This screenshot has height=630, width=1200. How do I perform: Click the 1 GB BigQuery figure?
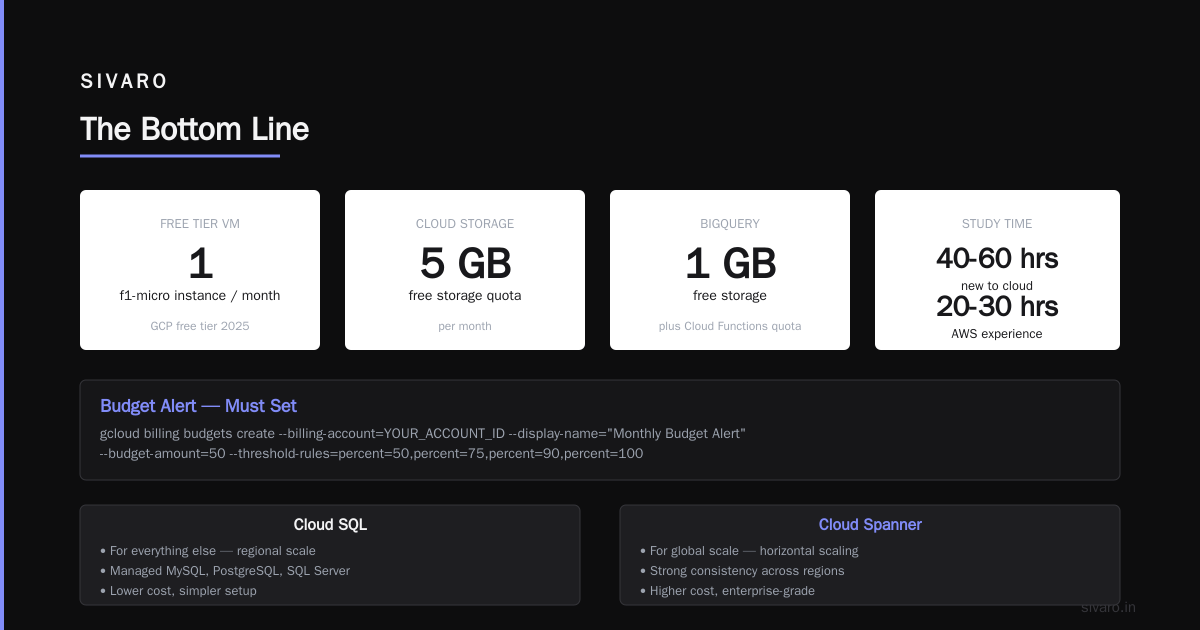click(x=730, y=263)
